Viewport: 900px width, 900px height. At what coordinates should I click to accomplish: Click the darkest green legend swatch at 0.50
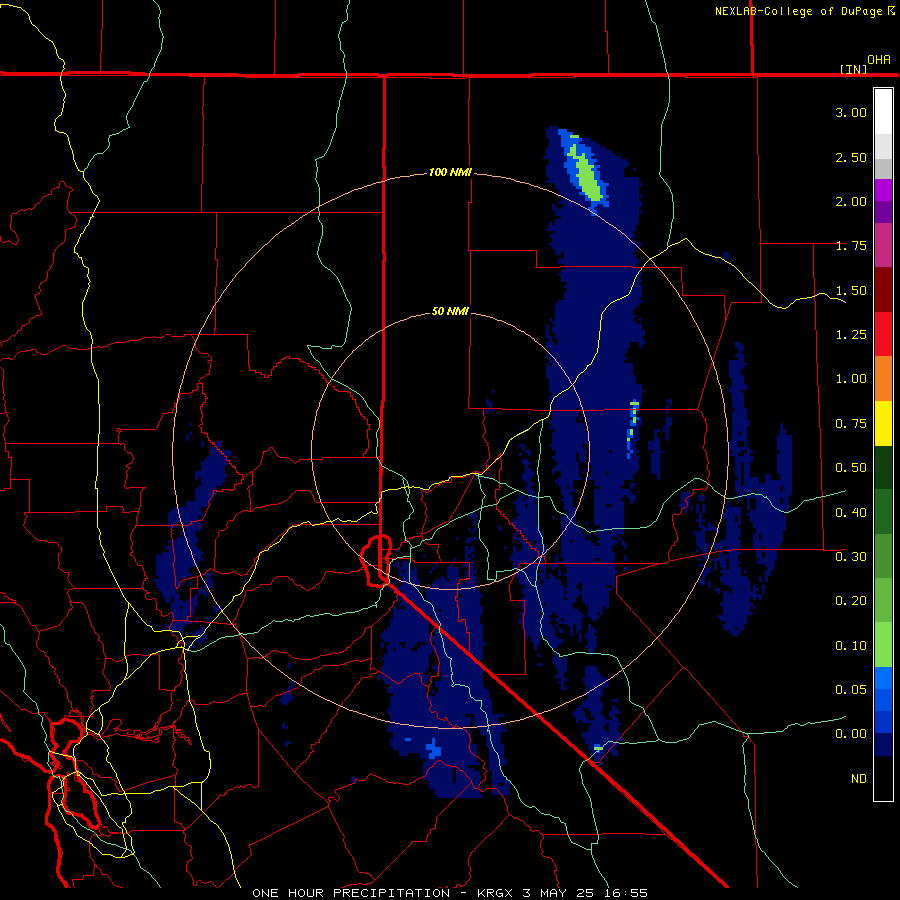click(x=883, y=467)
